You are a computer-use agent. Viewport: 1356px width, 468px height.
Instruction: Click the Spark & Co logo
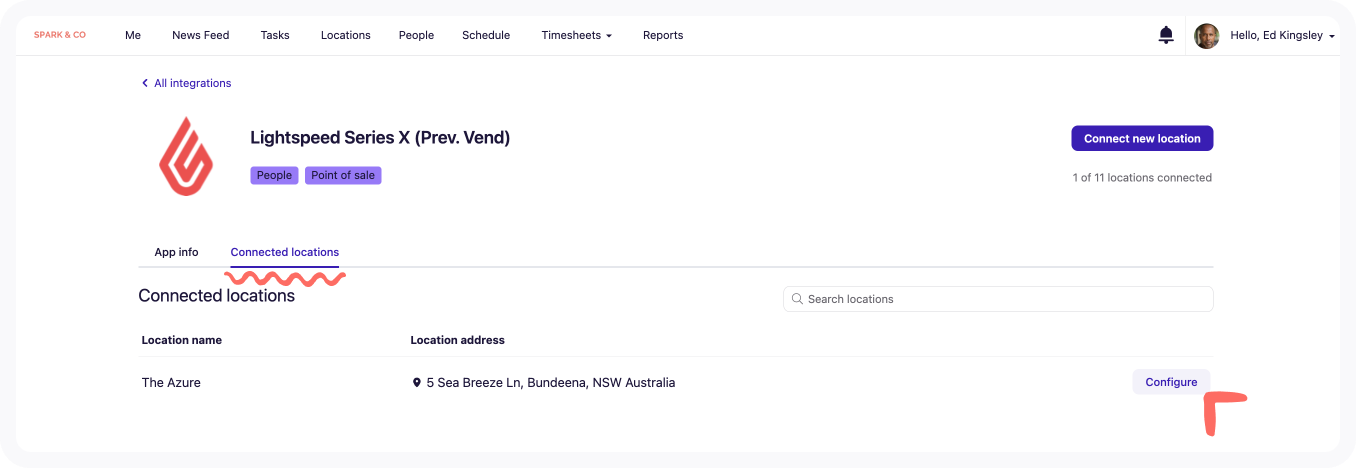60,35
